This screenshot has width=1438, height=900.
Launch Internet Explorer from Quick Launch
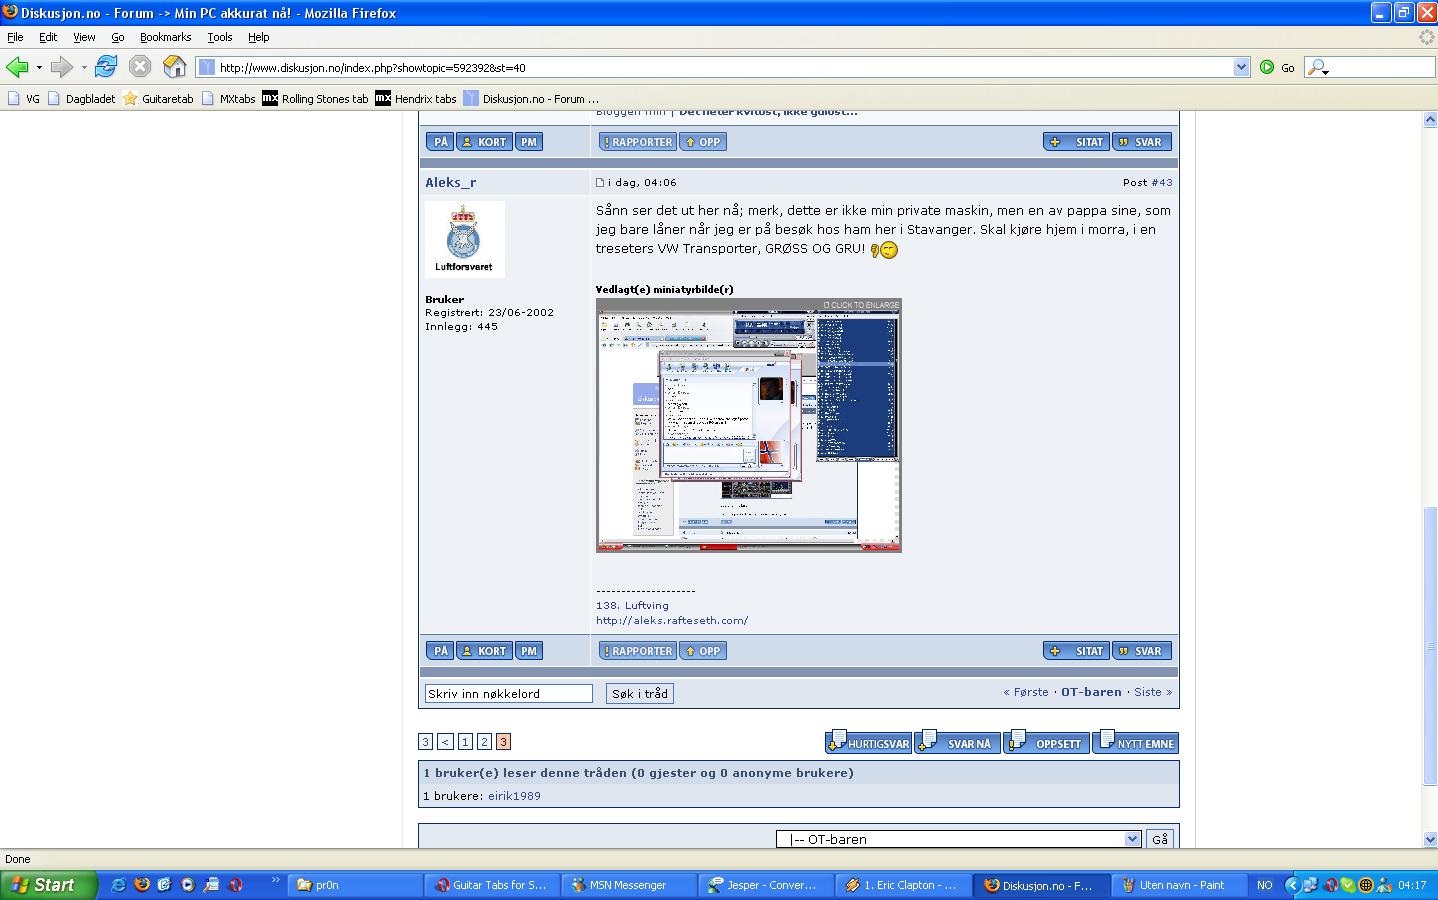coord(118,885)
